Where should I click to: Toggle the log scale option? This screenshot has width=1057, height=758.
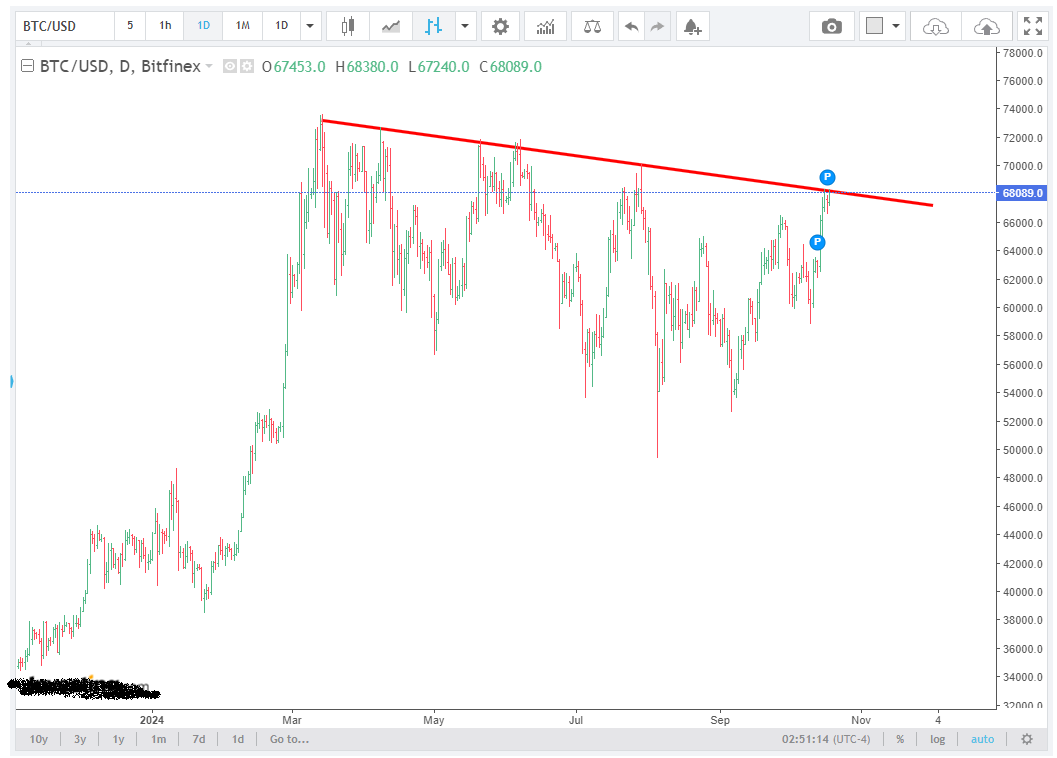(x=937, y=739)
